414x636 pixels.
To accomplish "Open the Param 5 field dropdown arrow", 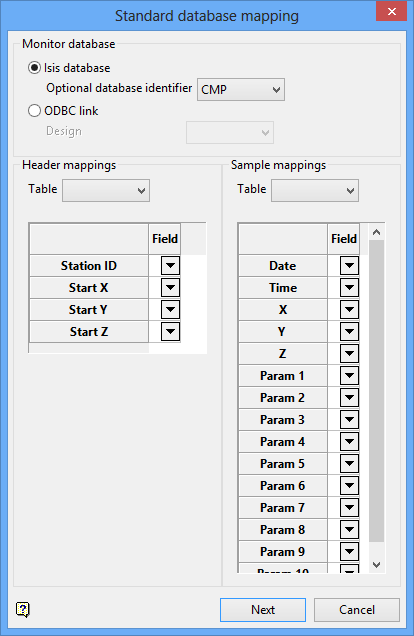I will coord(350,464).
